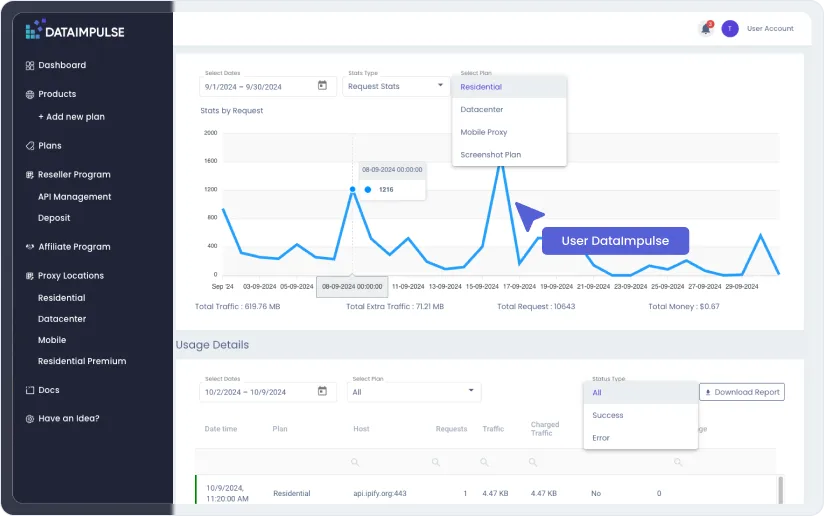Open Residential proxy locations in sidebar

click(x=61, y=297)
